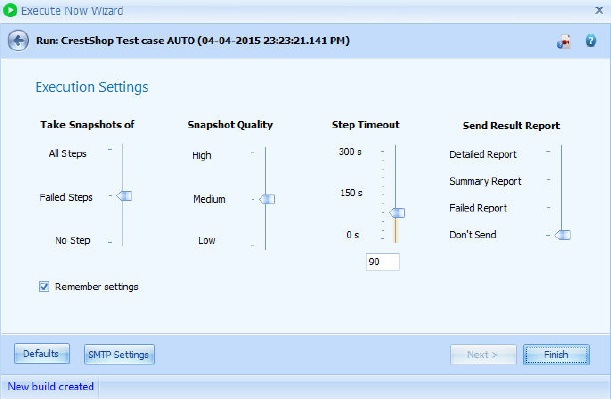Select Summary Report option
Viewport: 611px width, 399px height.
(485, 181)
